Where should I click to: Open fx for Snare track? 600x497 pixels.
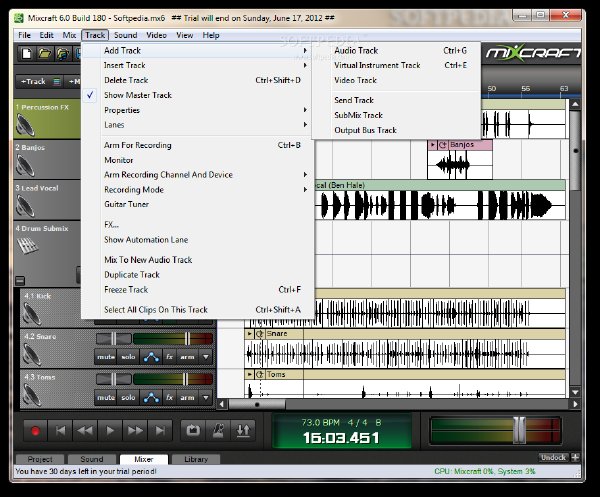click(170, 357)
